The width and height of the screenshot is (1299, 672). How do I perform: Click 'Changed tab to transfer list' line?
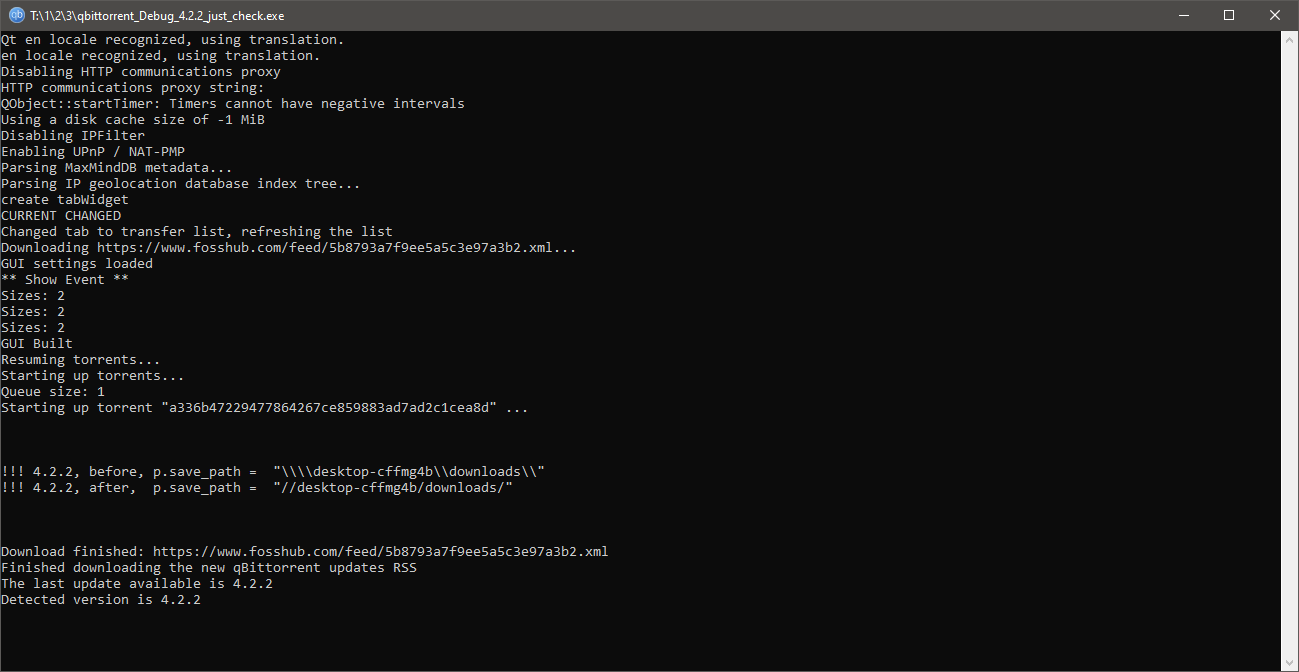[197, 232]
